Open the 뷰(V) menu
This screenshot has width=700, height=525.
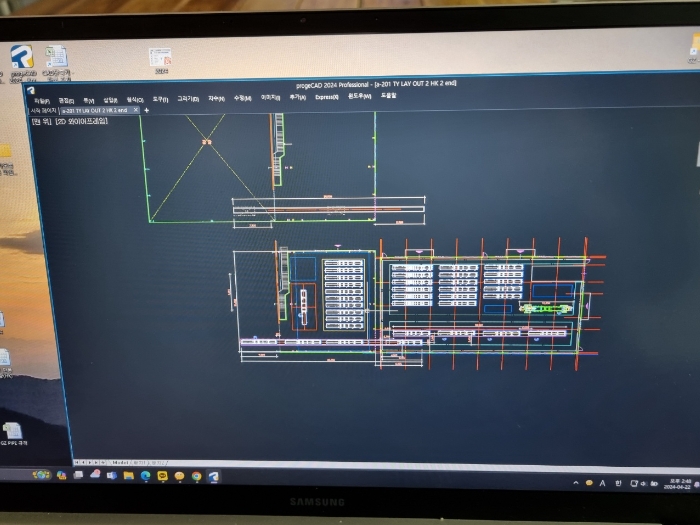88,100
